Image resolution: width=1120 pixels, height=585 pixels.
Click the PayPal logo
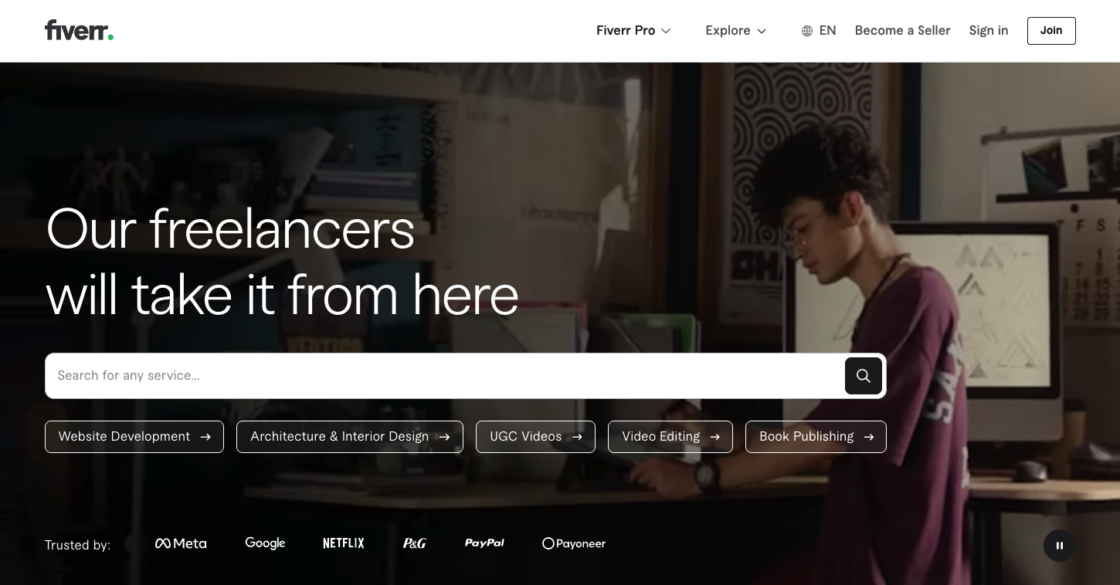tap(485, 543)
